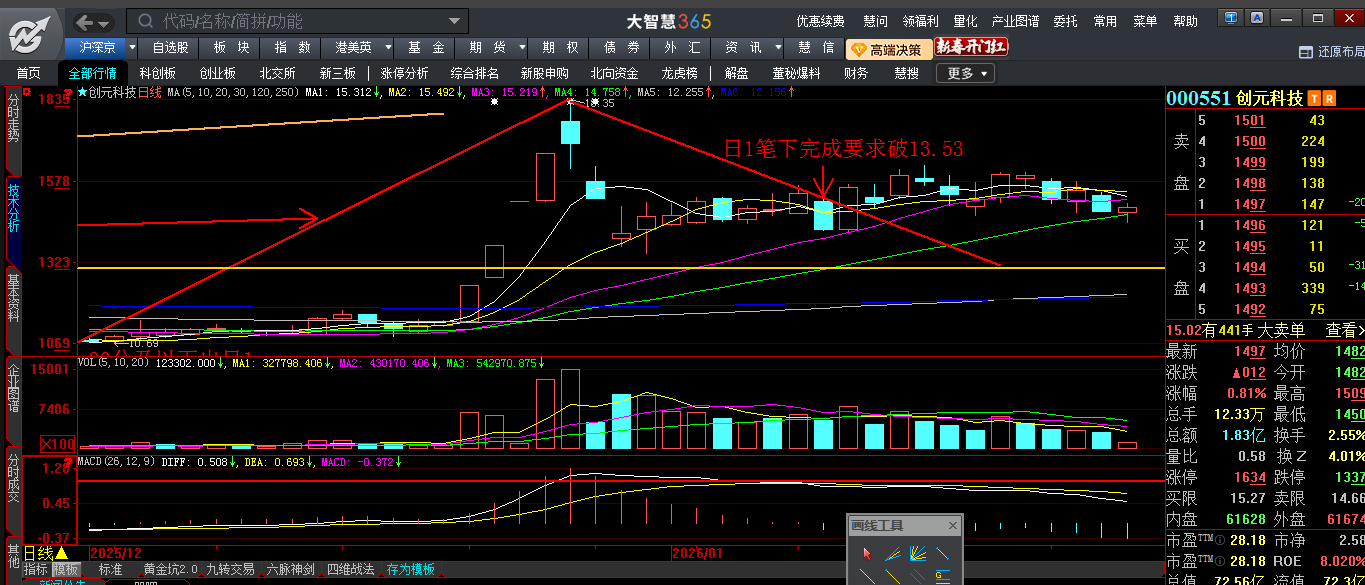Click the 新春开门红 banner
The height and width of the screenshot is (585, 1365).
(971, 47)
